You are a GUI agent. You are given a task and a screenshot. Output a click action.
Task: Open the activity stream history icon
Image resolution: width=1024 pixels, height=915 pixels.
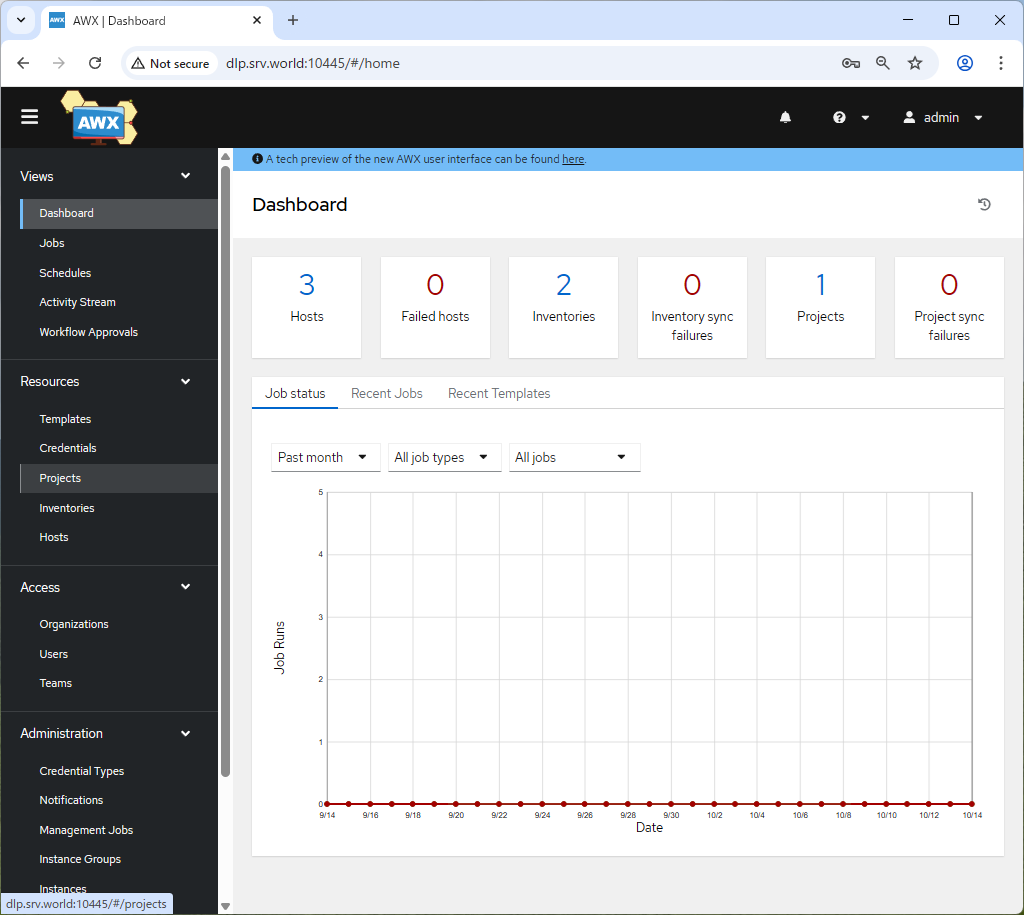[984, 205]
